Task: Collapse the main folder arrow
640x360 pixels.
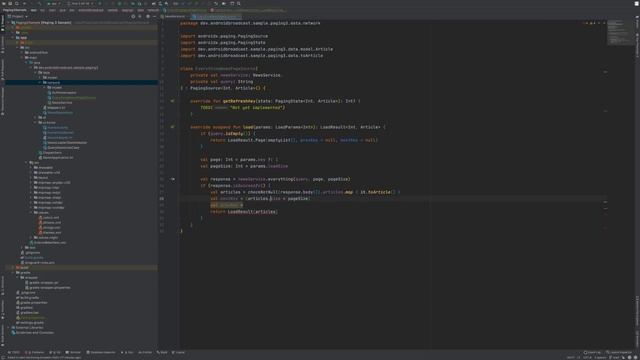Action: pos(22,58)
